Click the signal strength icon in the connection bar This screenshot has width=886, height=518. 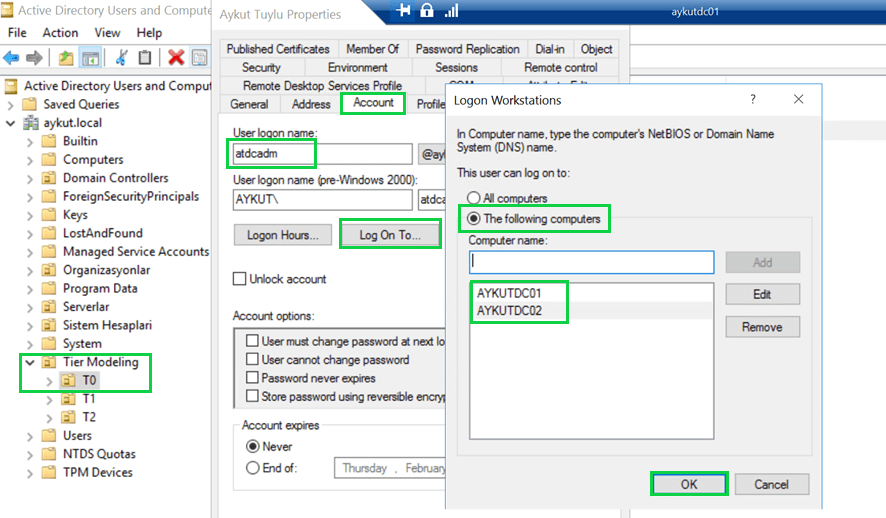click(451, 11)
